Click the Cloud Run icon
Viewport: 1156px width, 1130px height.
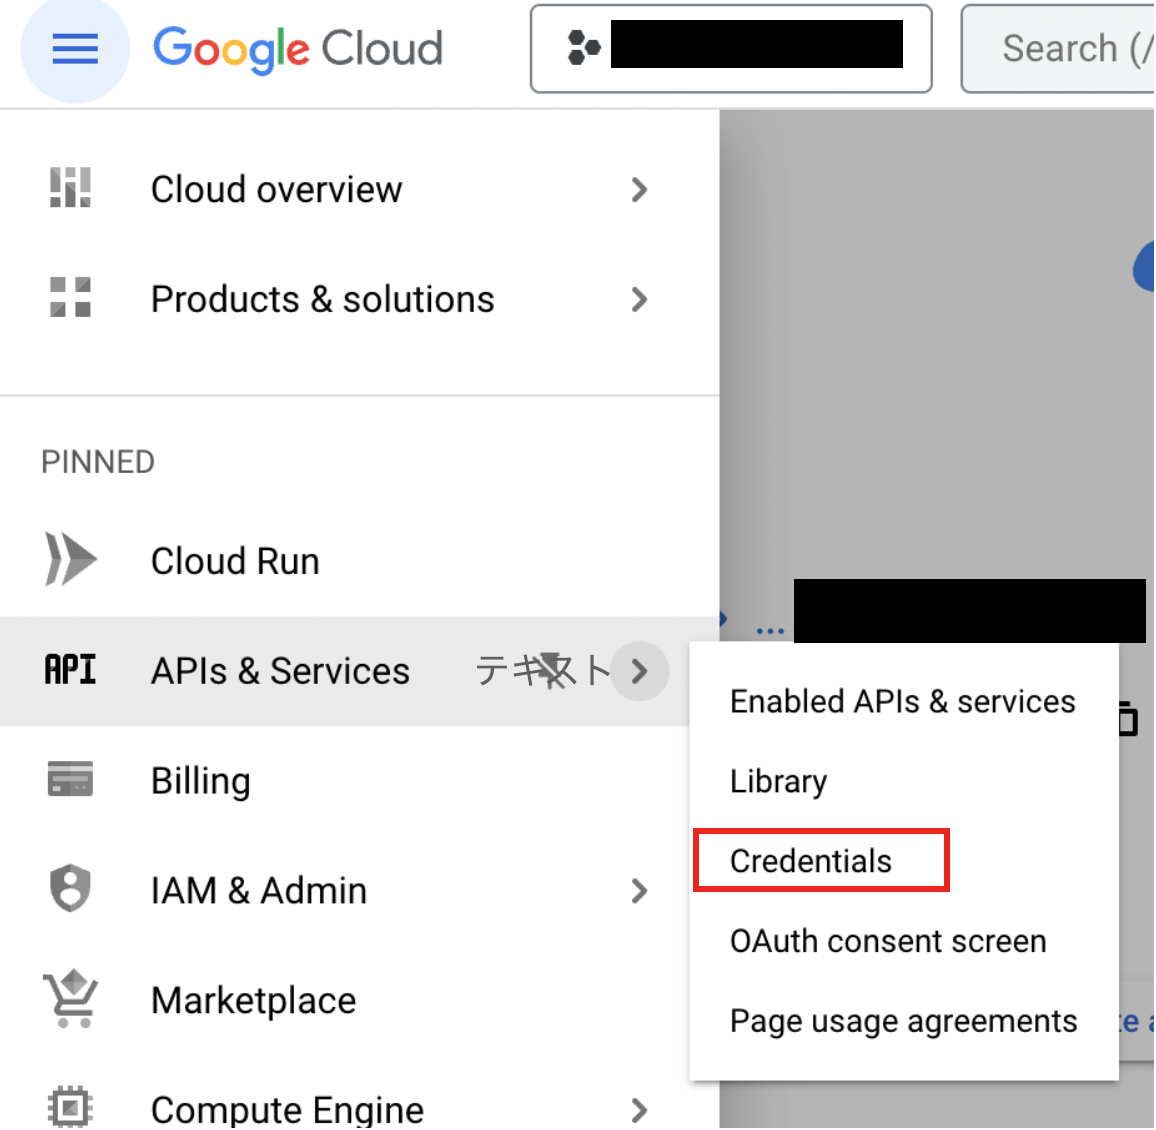pos(70,559)
